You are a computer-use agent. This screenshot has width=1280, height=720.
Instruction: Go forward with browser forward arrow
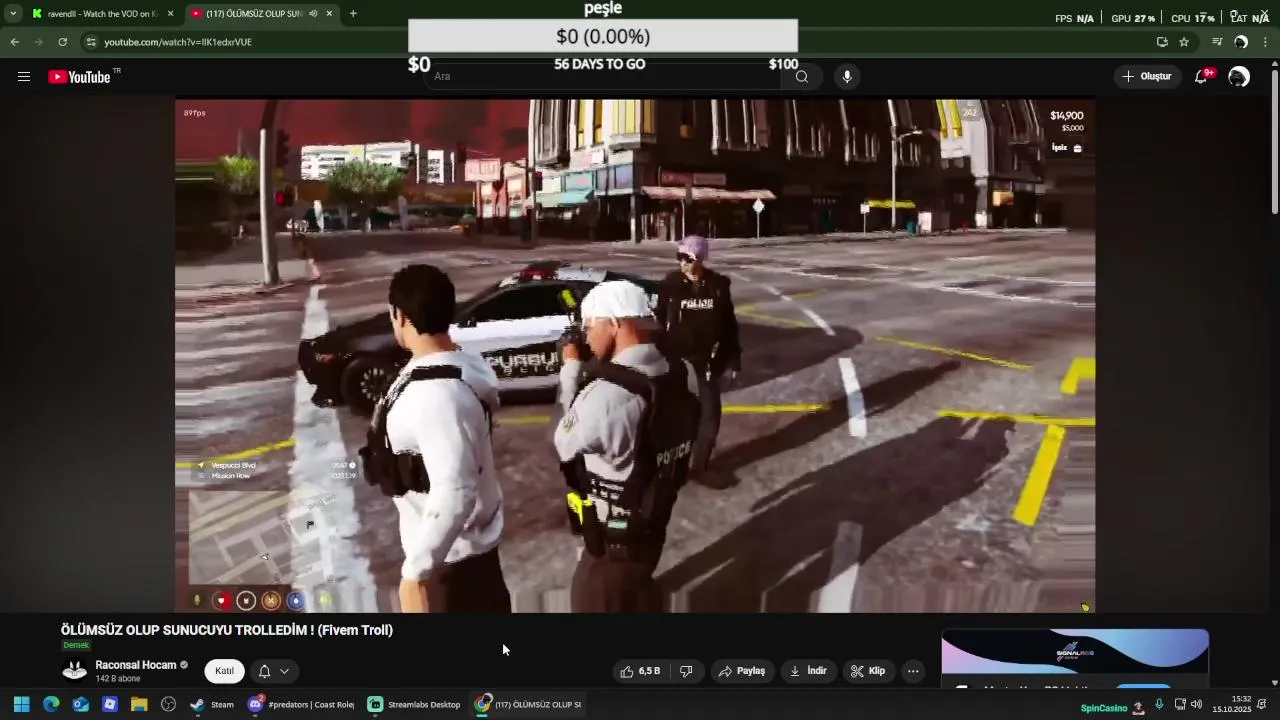click(38, 42)
